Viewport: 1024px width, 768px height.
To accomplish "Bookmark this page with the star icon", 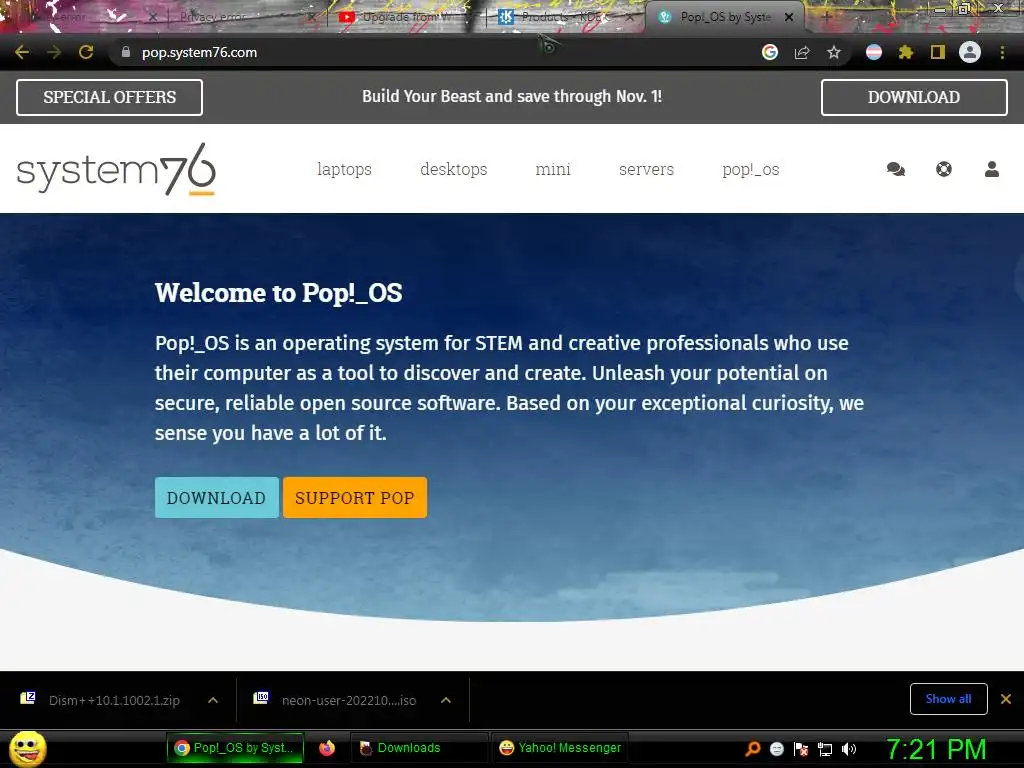I will (x=834, y=52).
